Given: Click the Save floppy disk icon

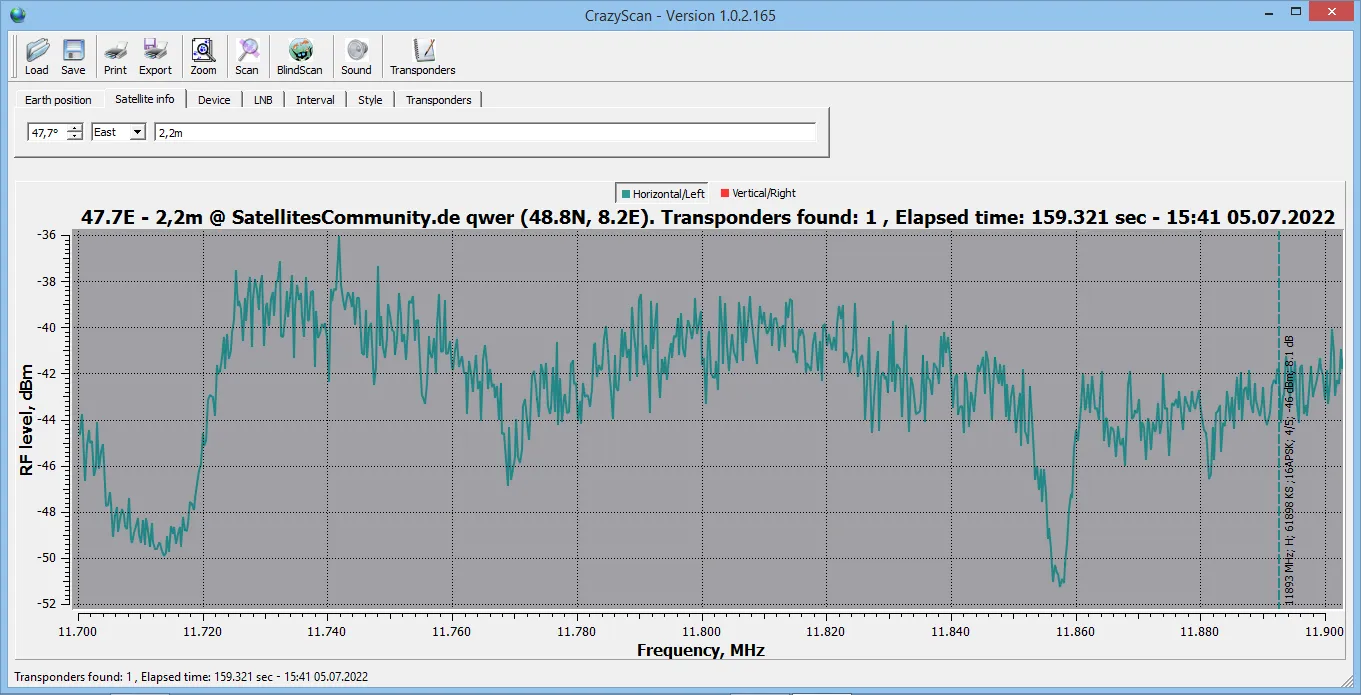Looking at the screenshot, I should tap(73, 56).
